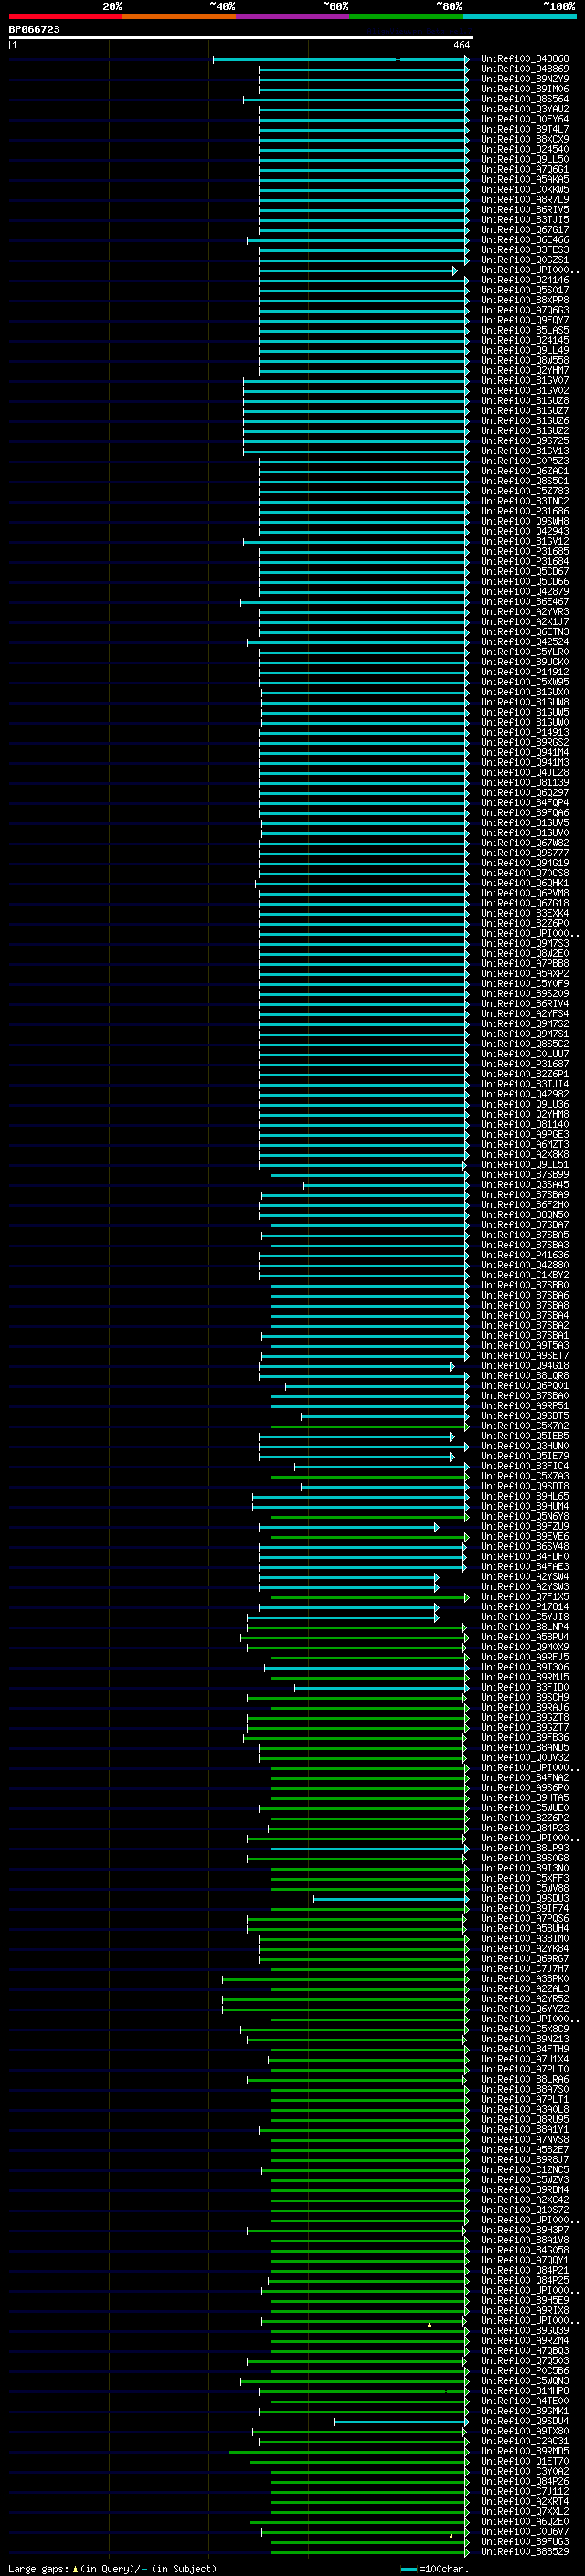The image size is (585, 2576).
Task: Select the UniRef100_C0KKW5 label
Action: tap(524, 190)
